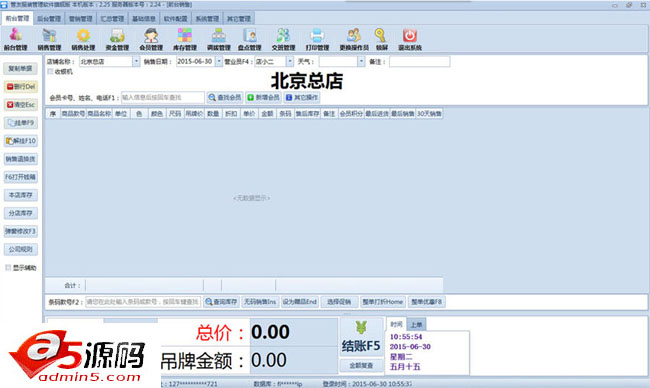Click the 吊牌价 column header
Screen dimensions: 650x388
pos(194,114)
